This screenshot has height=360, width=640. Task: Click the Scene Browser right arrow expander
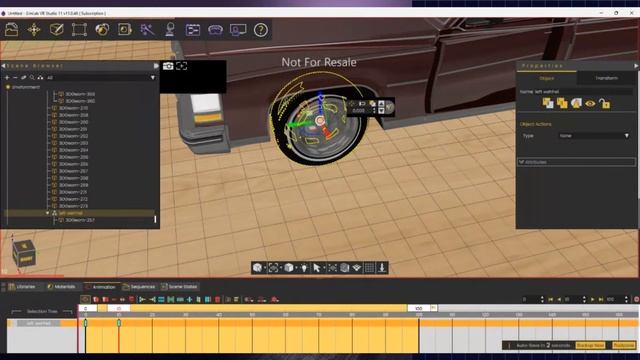[x=156, y=66]
